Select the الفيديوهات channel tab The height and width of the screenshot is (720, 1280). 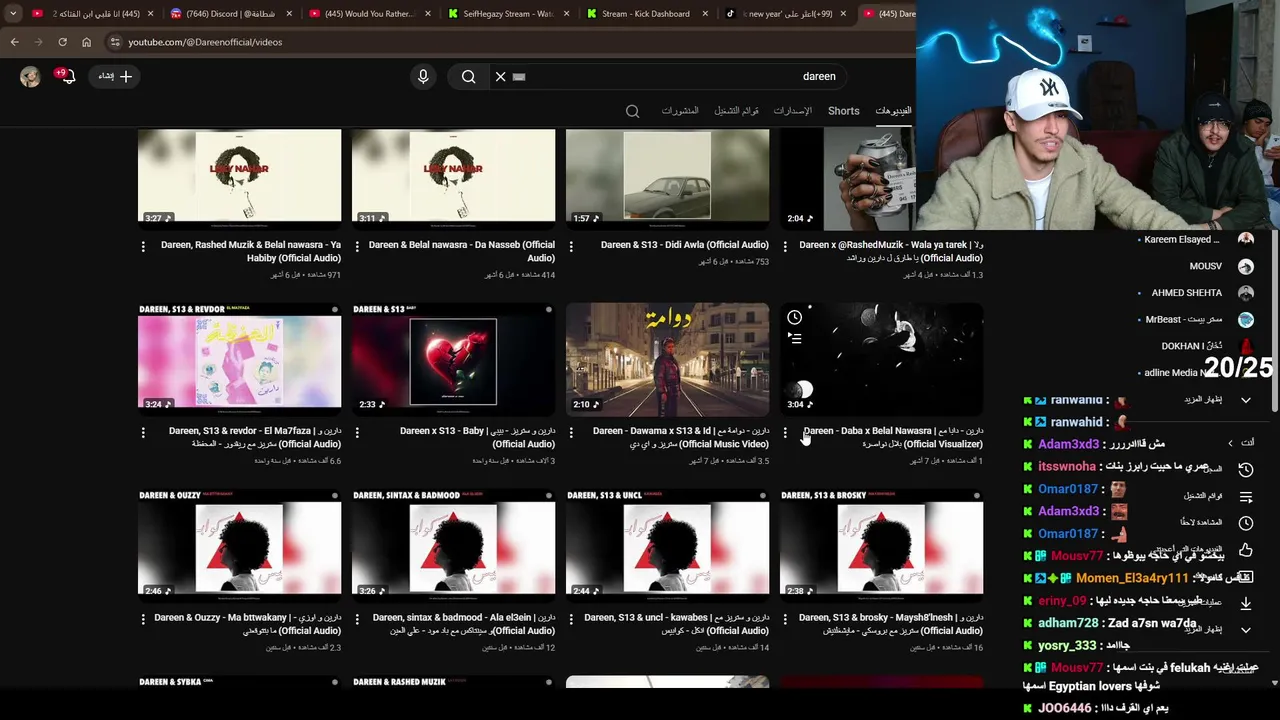(893, 111)
